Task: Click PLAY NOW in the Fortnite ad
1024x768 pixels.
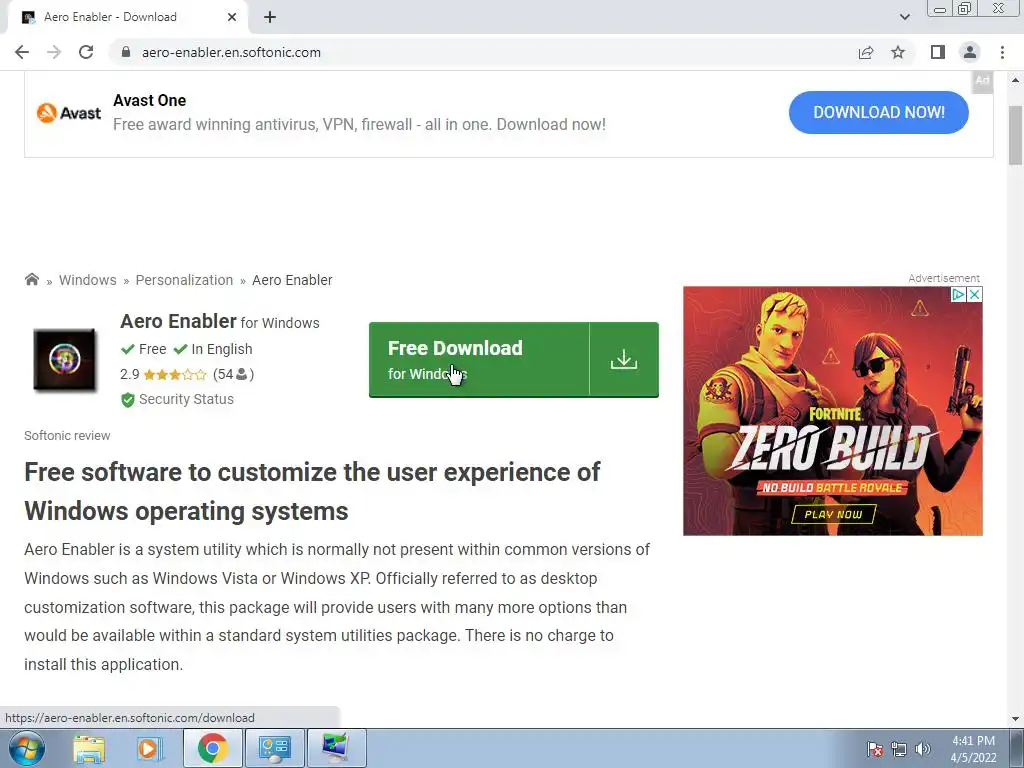Action: pos(833,514)
